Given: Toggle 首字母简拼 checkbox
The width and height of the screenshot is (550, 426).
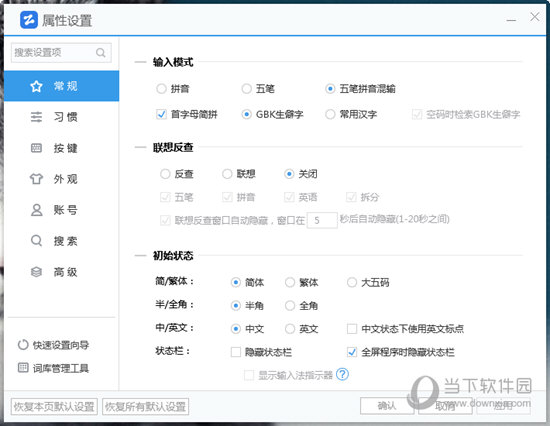Looking at the screenshot, I should (x=161, y=114).
